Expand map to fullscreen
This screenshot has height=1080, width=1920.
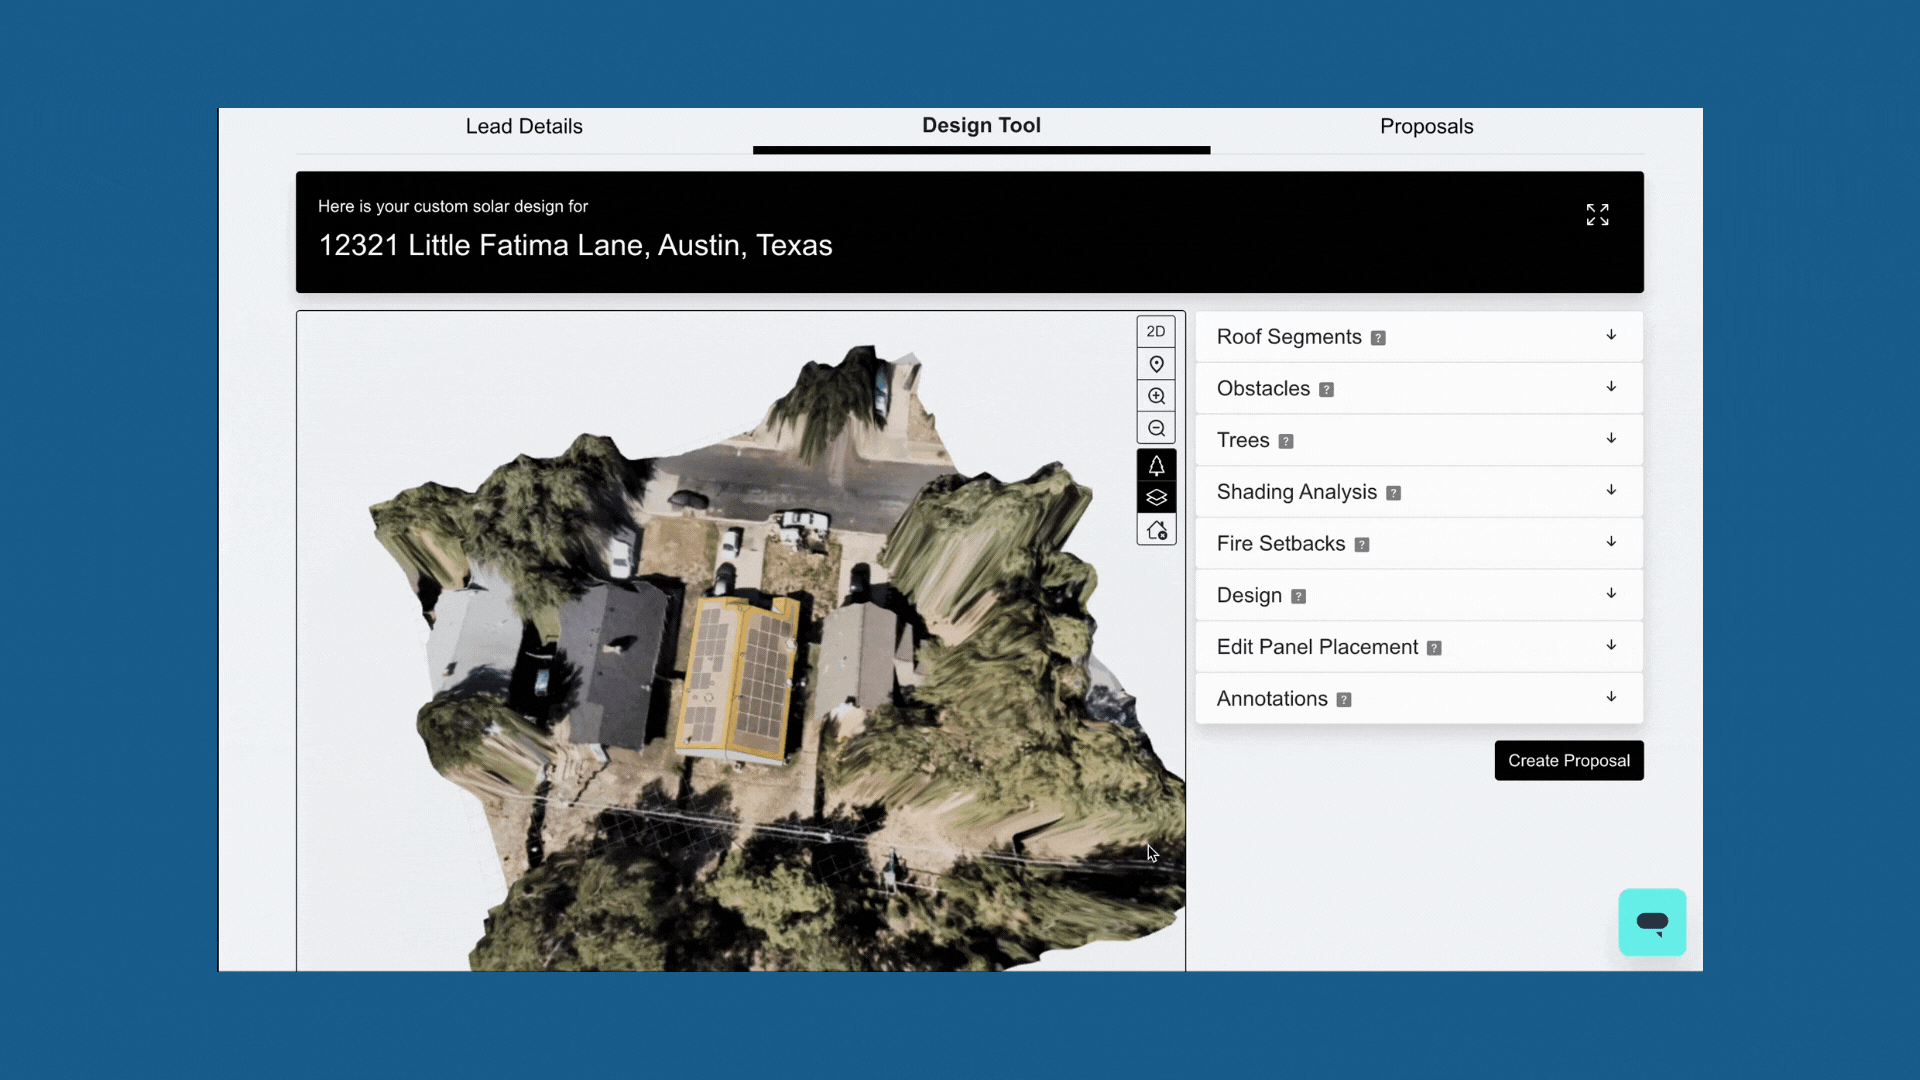point(1597,215)
